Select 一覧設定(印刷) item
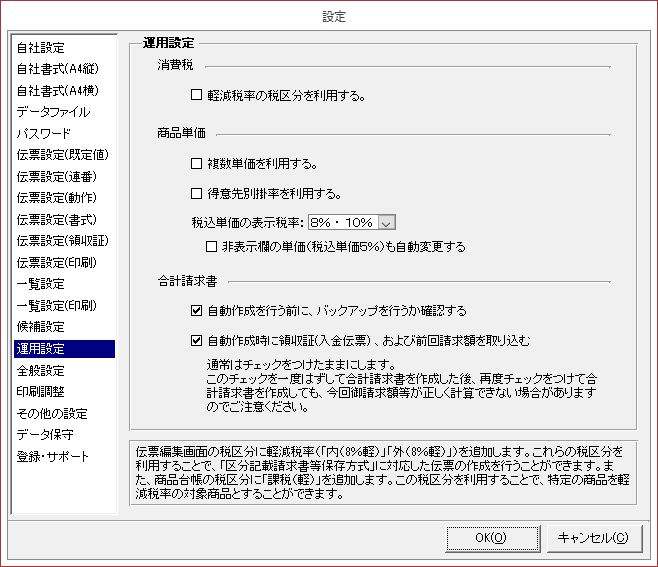This screenshot has height=567, width=658. (x=57, y=306)
